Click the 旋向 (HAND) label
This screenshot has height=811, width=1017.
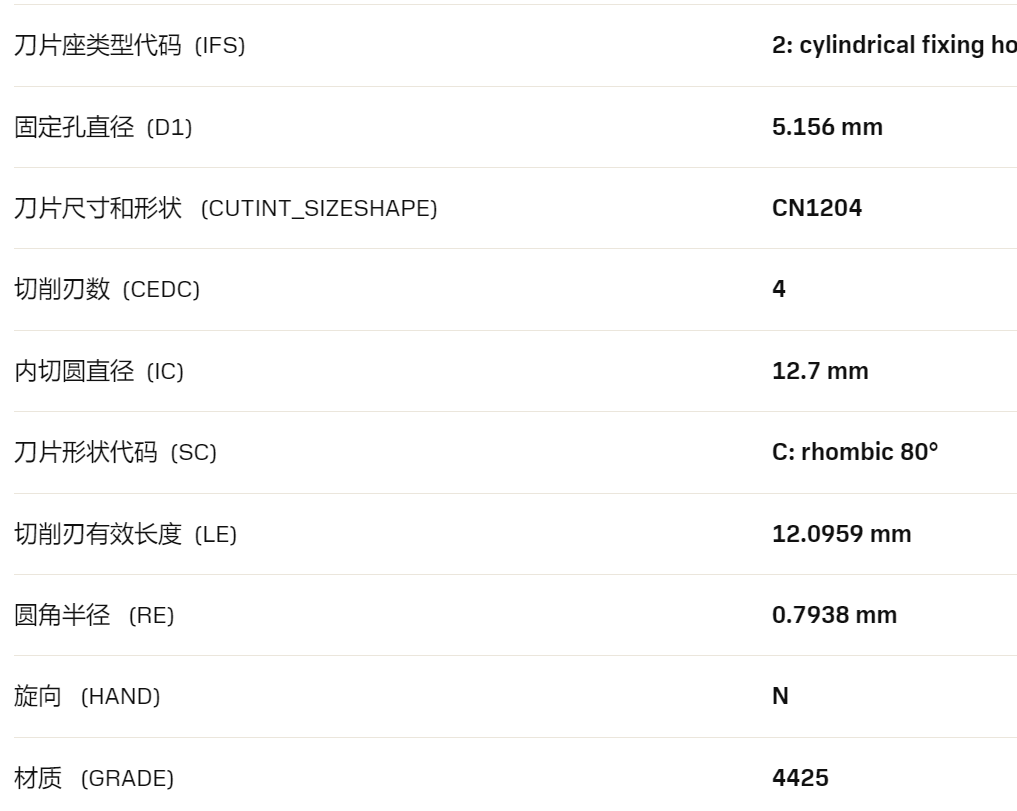tap(88, 696)
